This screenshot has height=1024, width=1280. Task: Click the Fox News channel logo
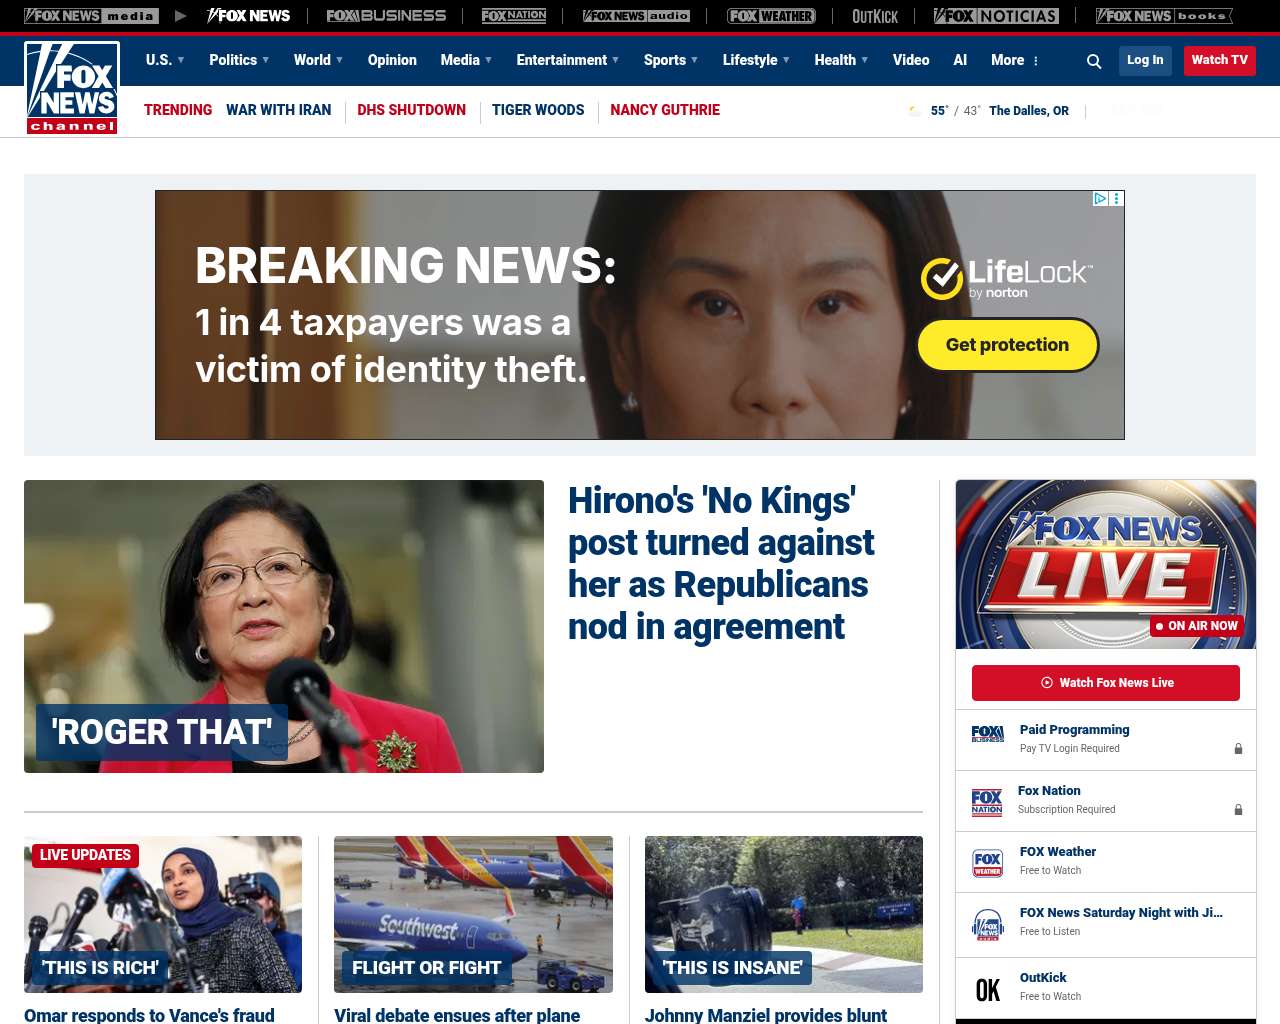[72, 88]
